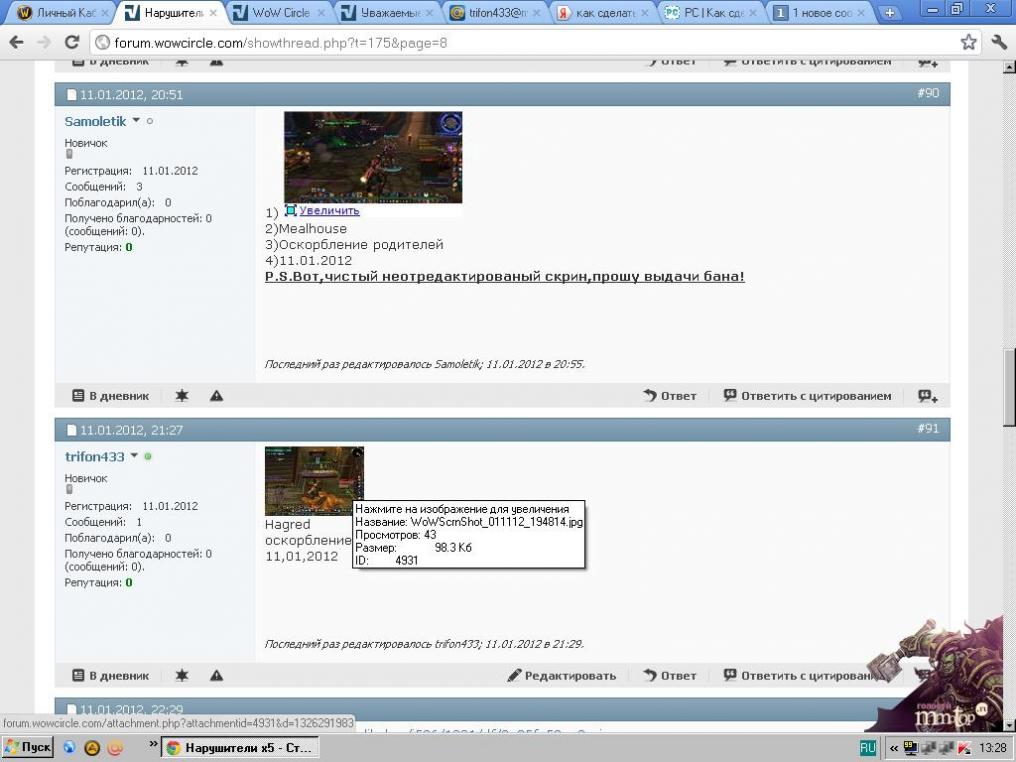Screen dimensions: 1016x762
Task: Click the multi-quote icon in post #90
Action: 928,396
